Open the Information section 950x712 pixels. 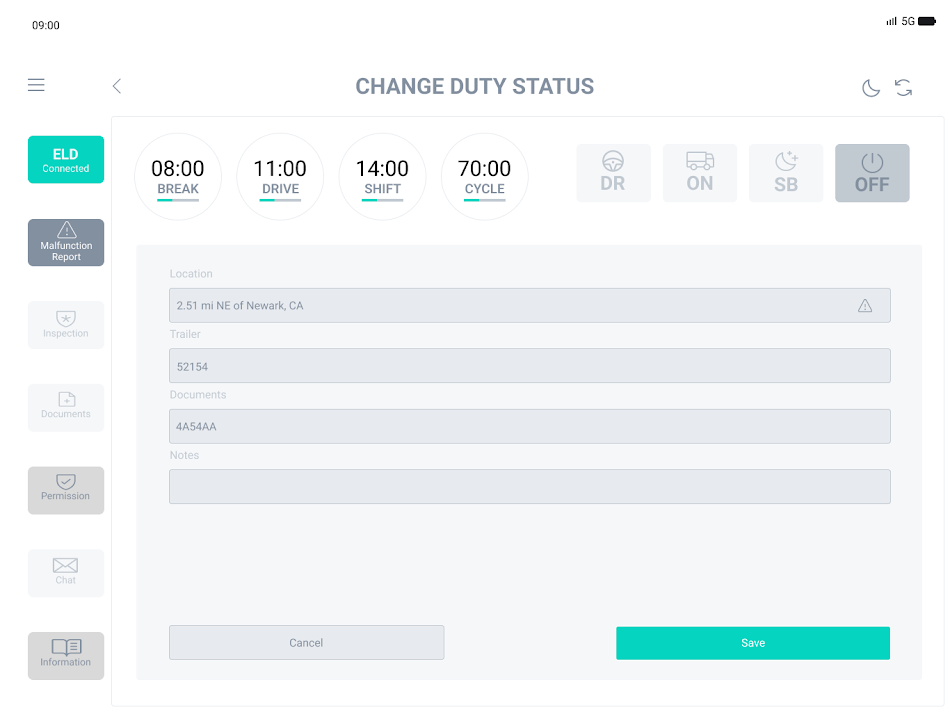(66, 655)
